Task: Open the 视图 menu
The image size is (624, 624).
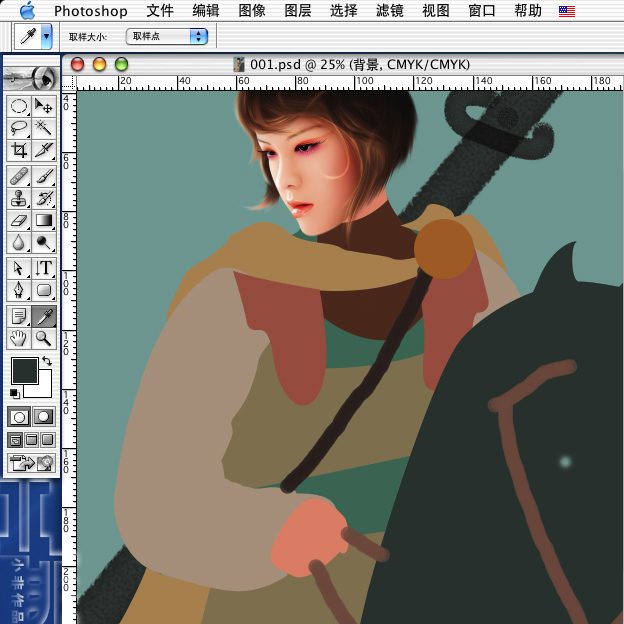Action: point(436,11)
